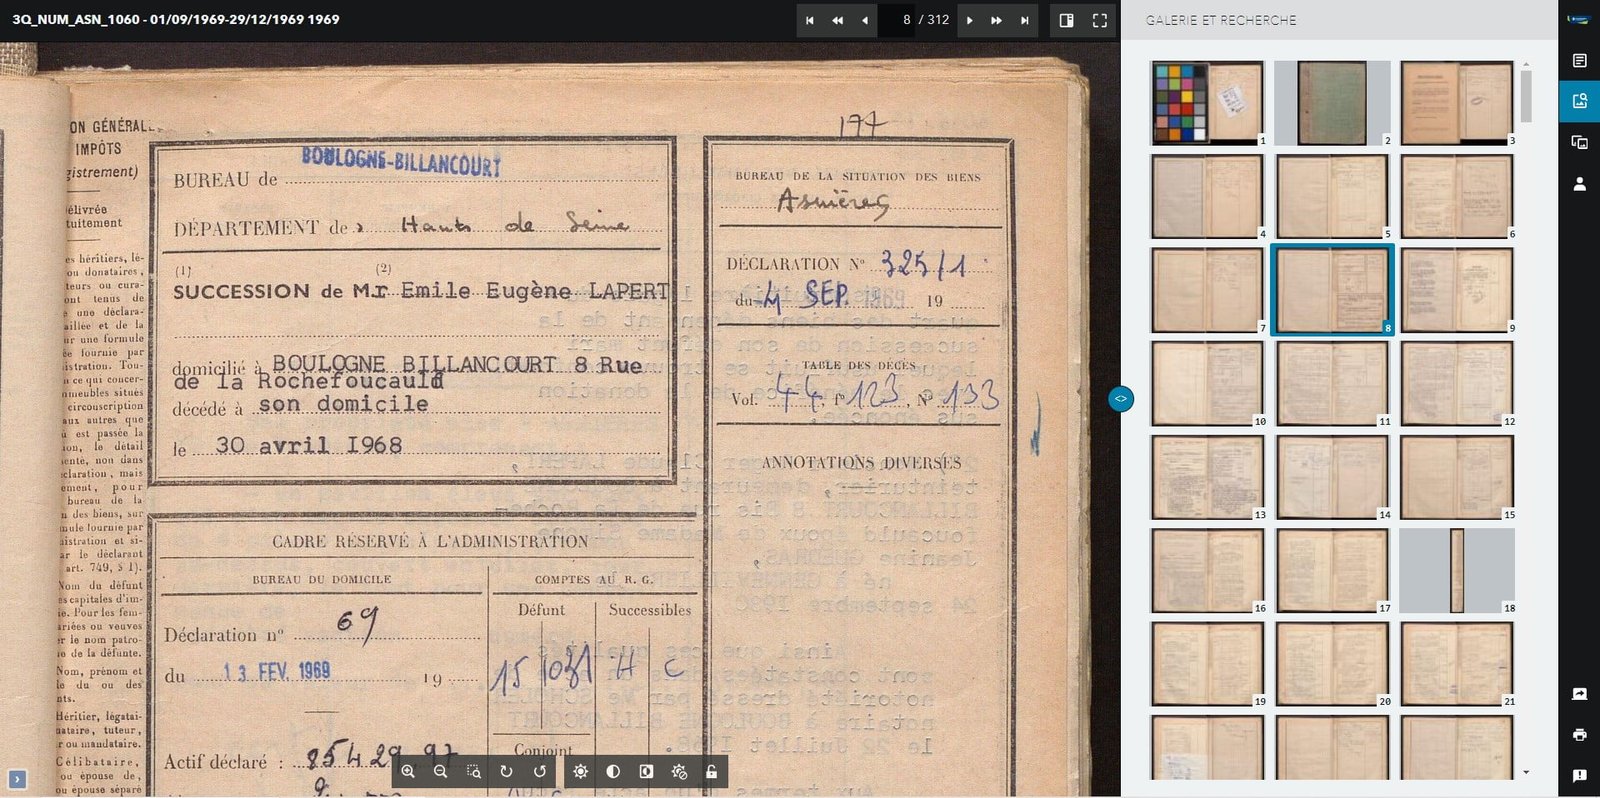
Task: Zoom in on the document image
Action: (408, 771)
